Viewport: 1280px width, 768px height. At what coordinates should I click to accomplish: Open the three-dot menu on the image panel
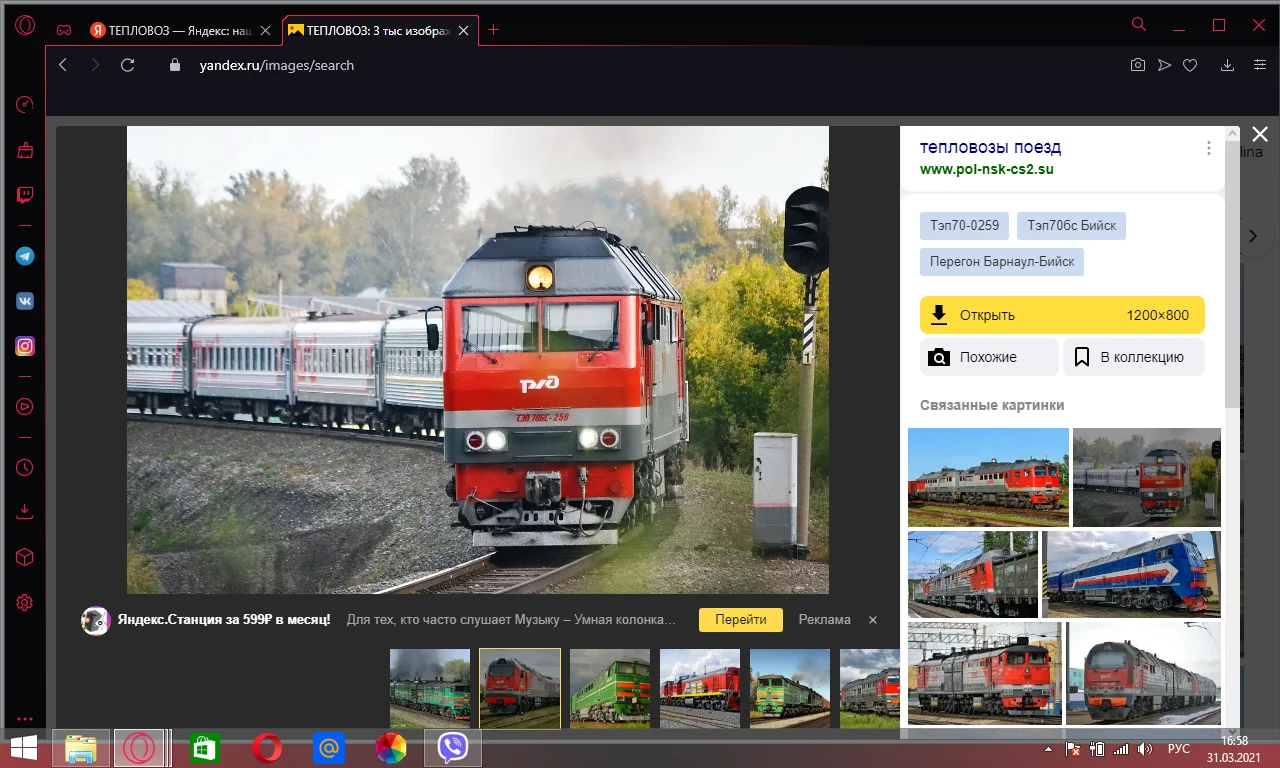pyautogui.click(x=1209, y=147)
